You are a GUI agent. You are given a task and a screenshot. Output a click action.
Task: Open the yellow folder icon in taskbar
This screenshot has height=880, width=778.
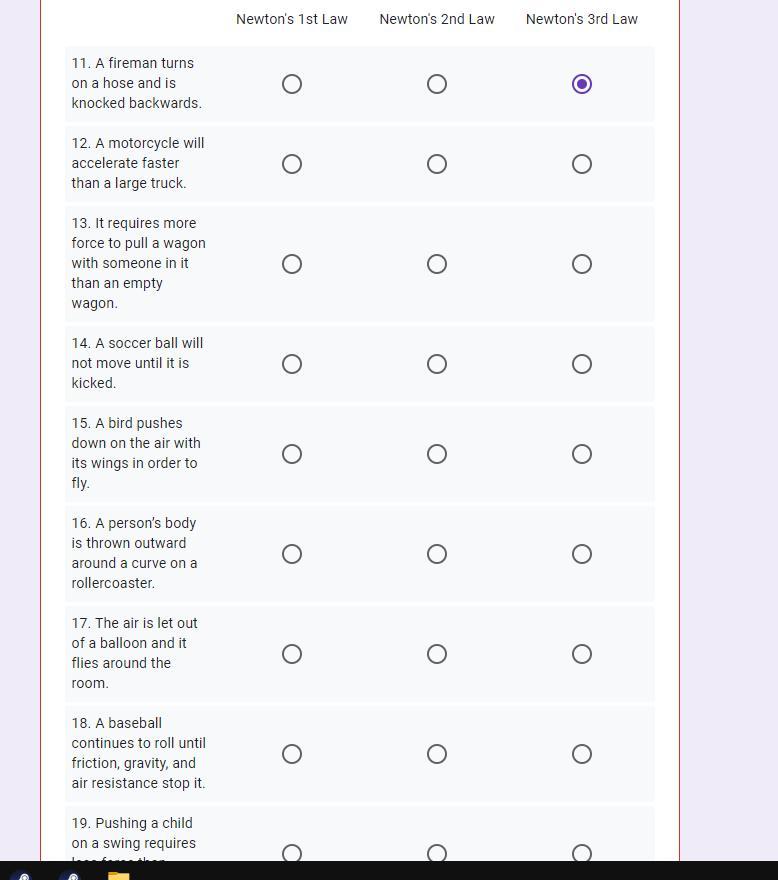point(119,875)
